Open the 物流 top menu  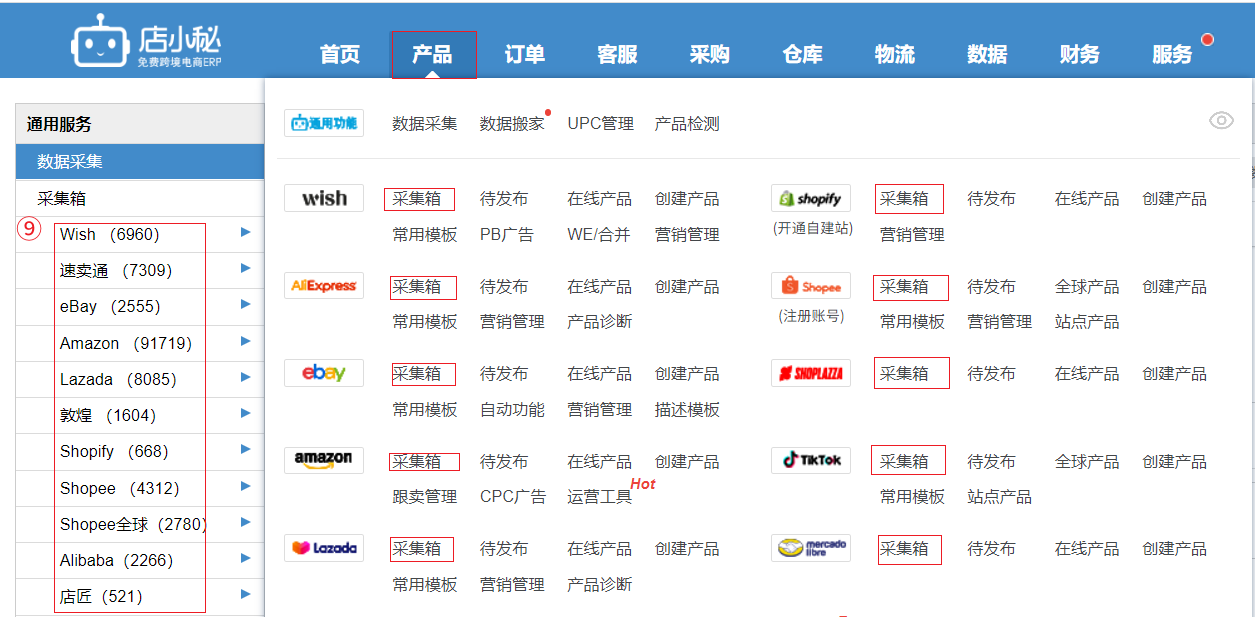[895, 54]
